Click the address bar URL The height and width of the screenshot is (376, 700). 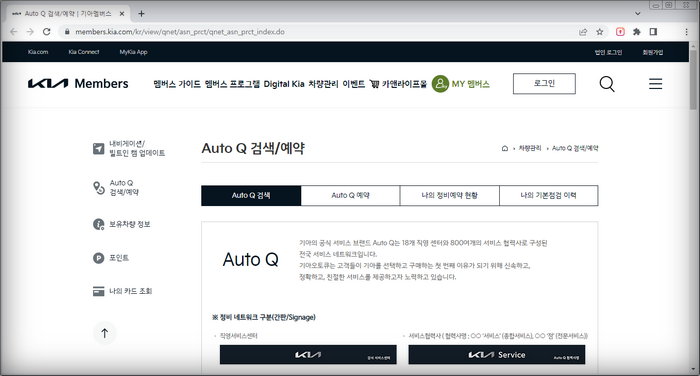point(179,32)
